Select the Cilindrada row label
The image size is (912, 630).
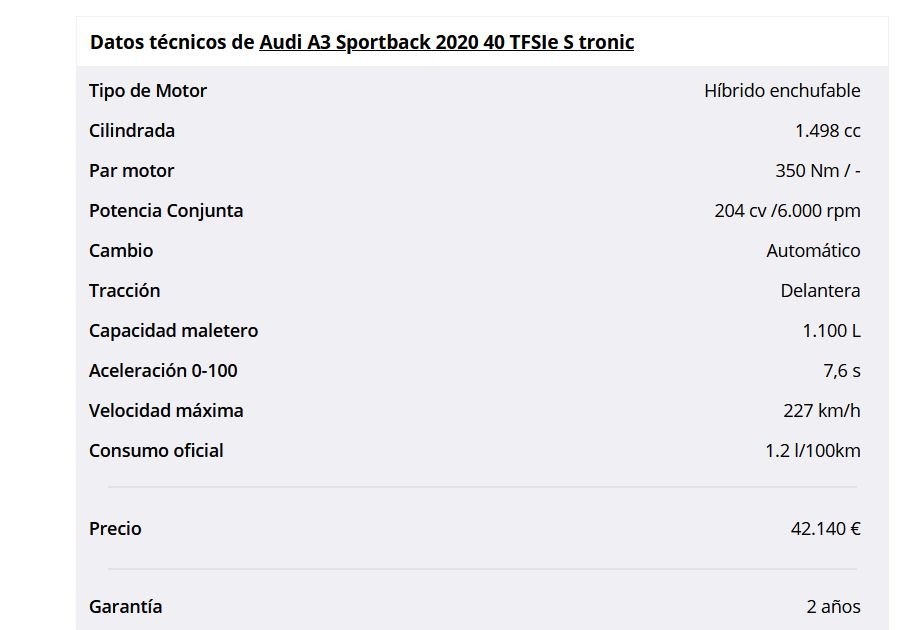tap(131, 131)
